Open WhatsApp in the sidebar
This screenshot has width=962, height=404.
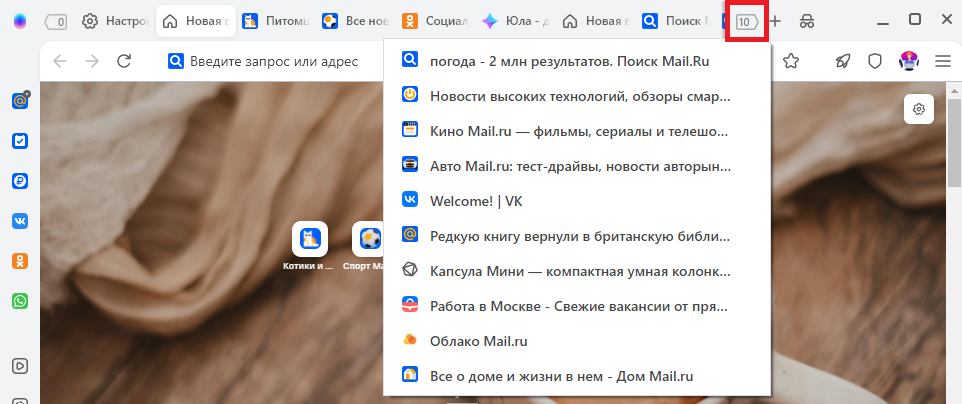tap(20, 301)
